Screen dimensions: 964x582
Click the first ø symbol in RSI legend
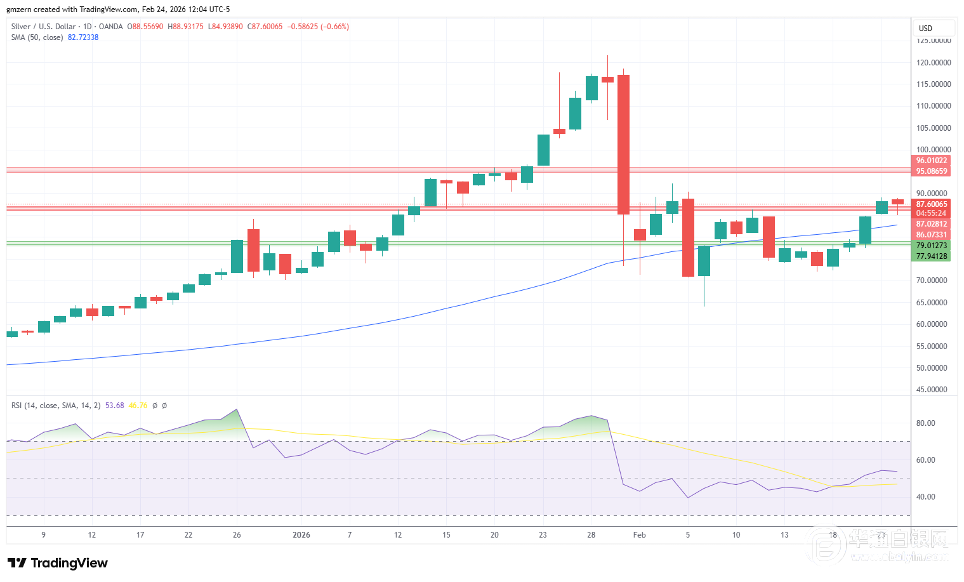click(154, 405)
